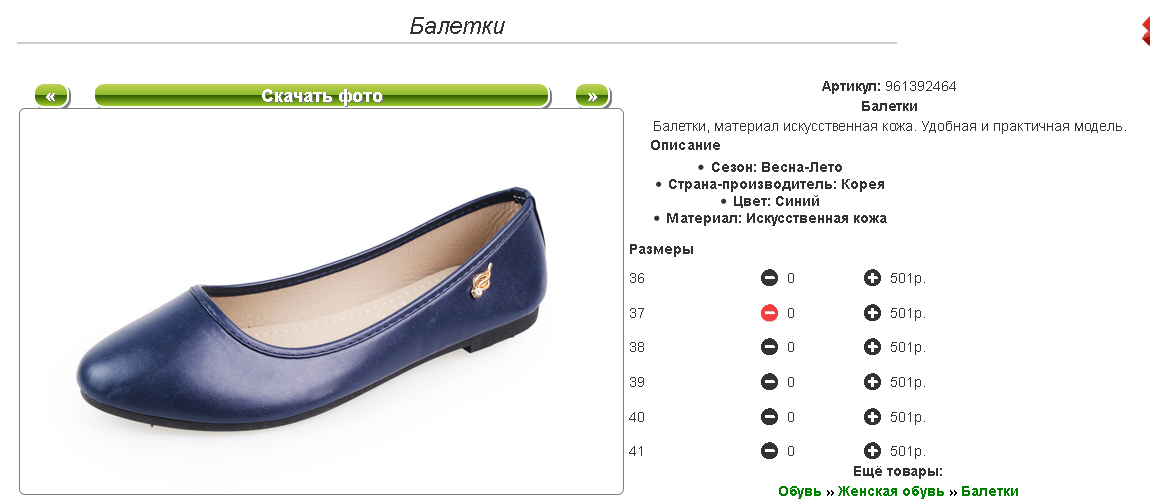Decrease quantity for size 41

[x=769, y=451]
